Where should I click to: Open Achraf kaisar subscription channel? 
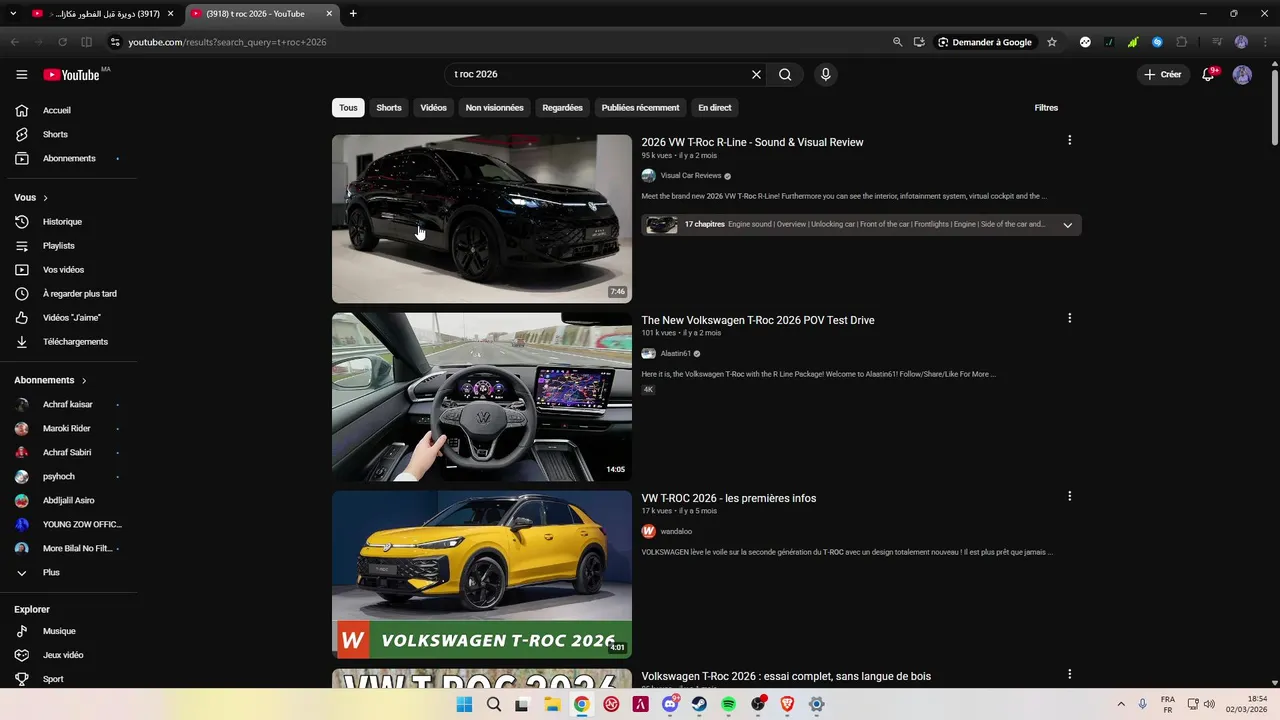tap(68, 405)
